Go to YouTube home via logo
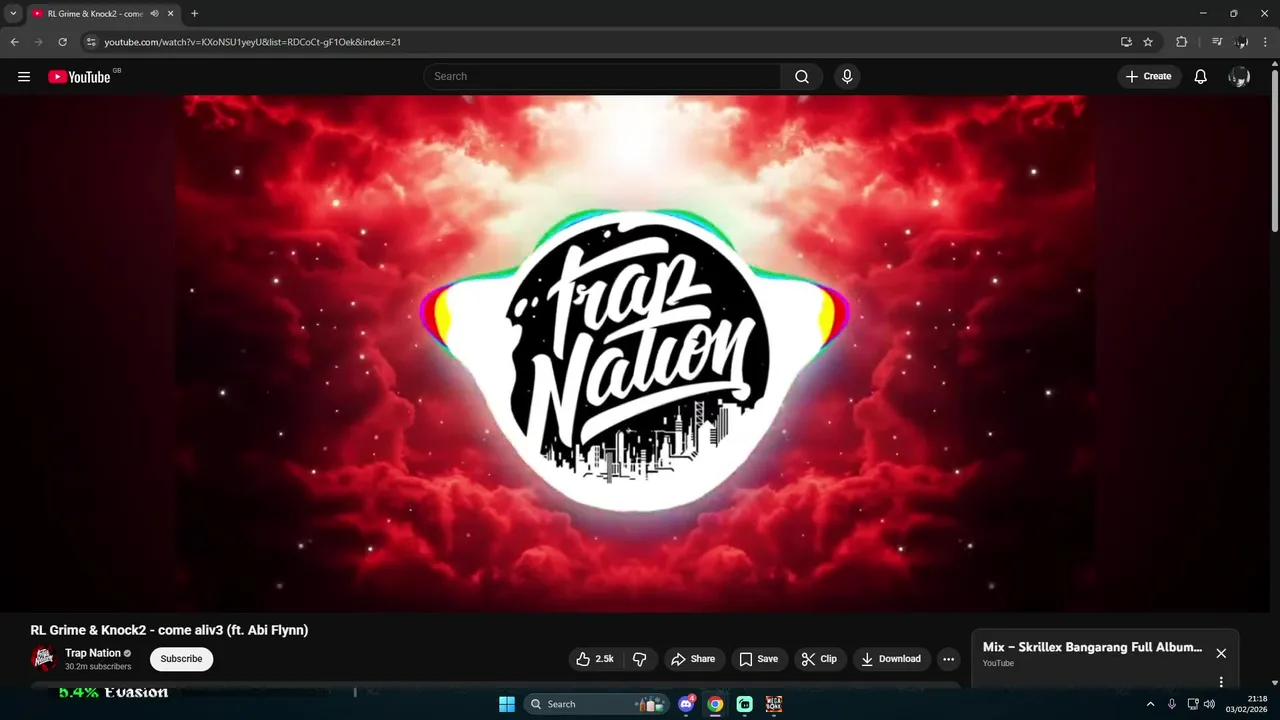This screenshot has width=1280, height=720. pyautogui.click(x=79, y=77)
